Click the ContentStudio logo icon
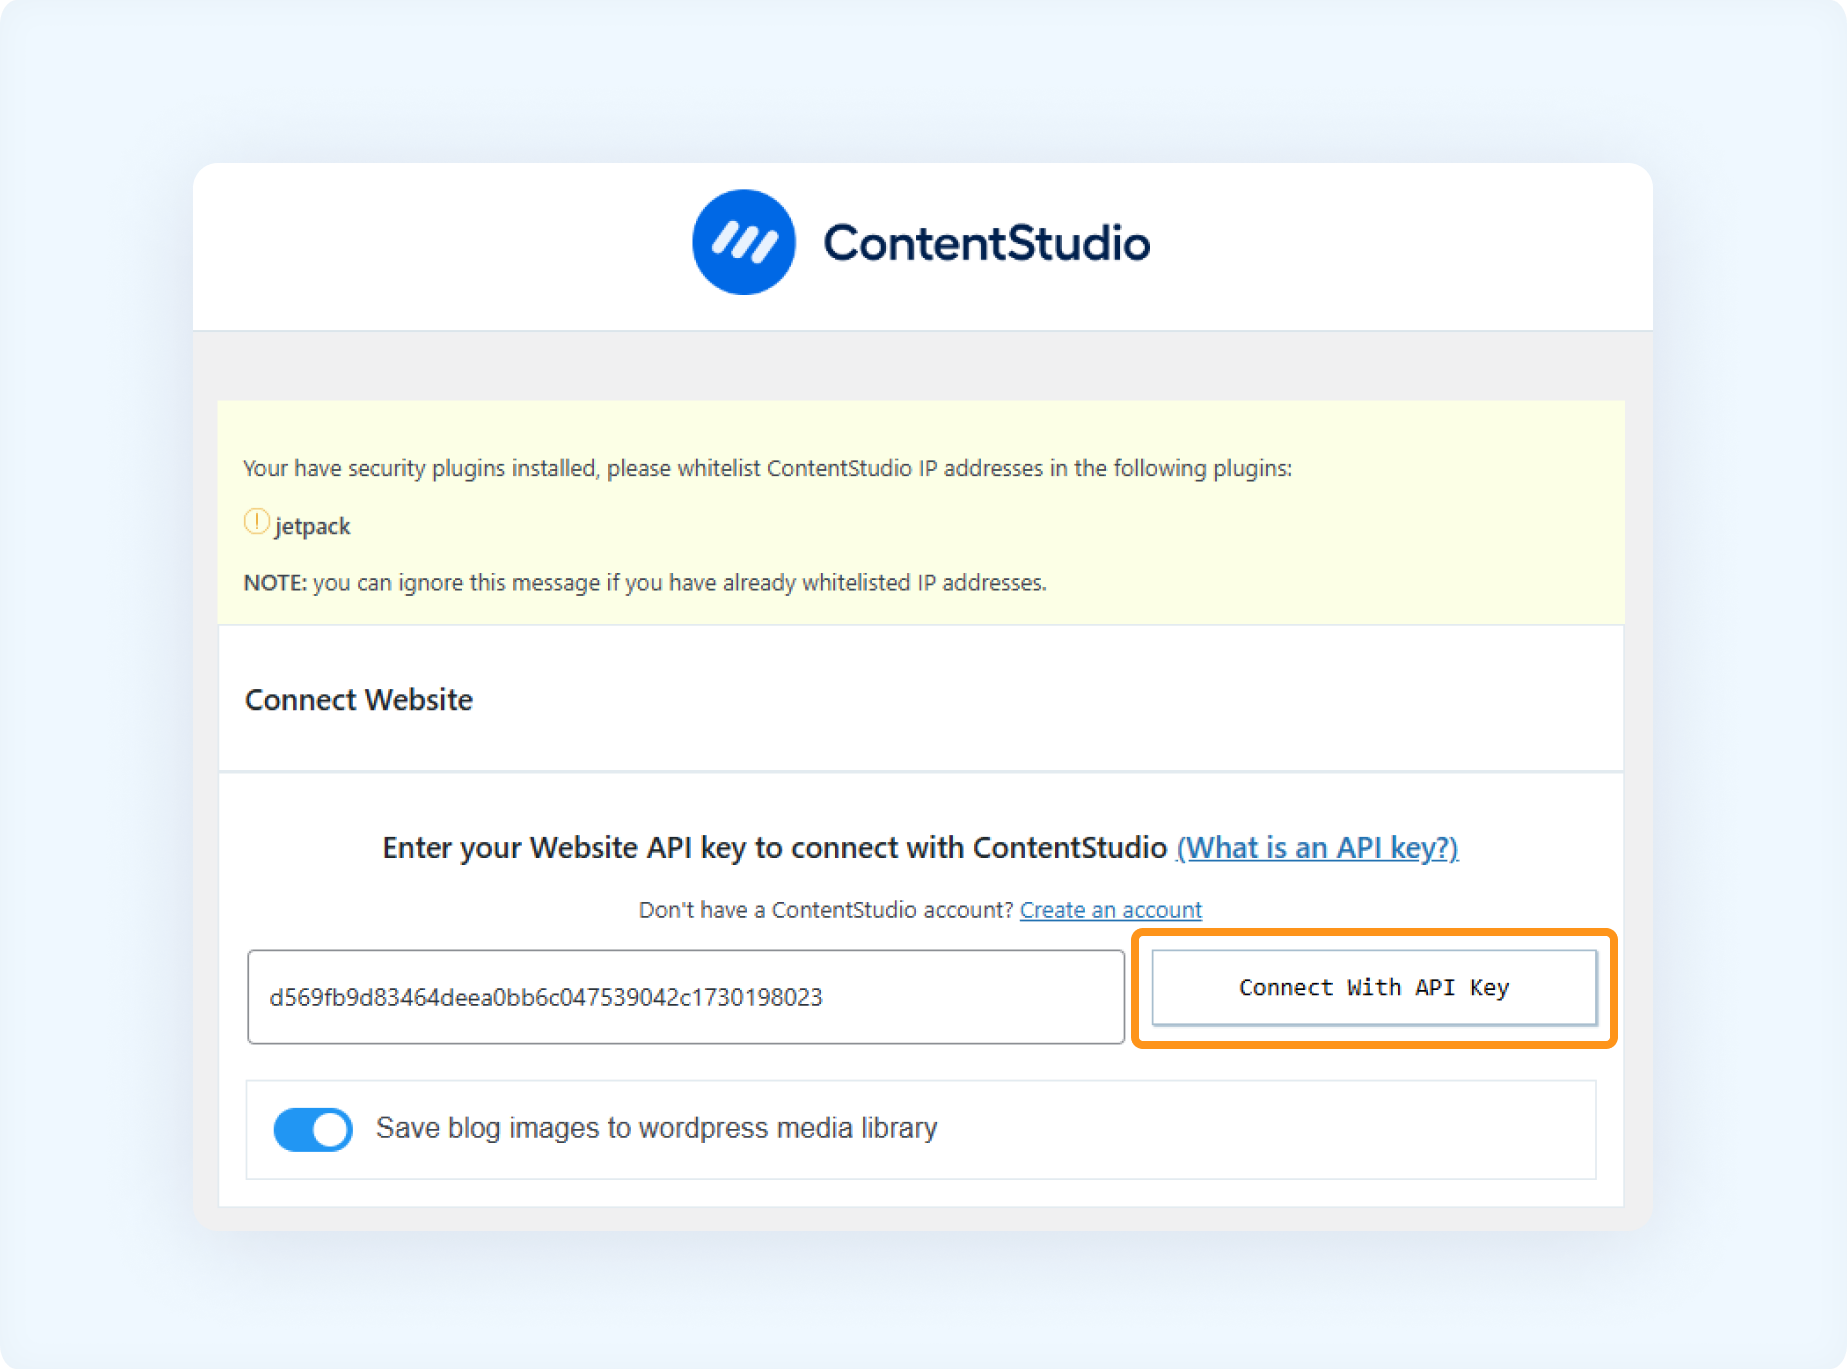This screenshot has width=1847, height=1369. pos(743,242)
